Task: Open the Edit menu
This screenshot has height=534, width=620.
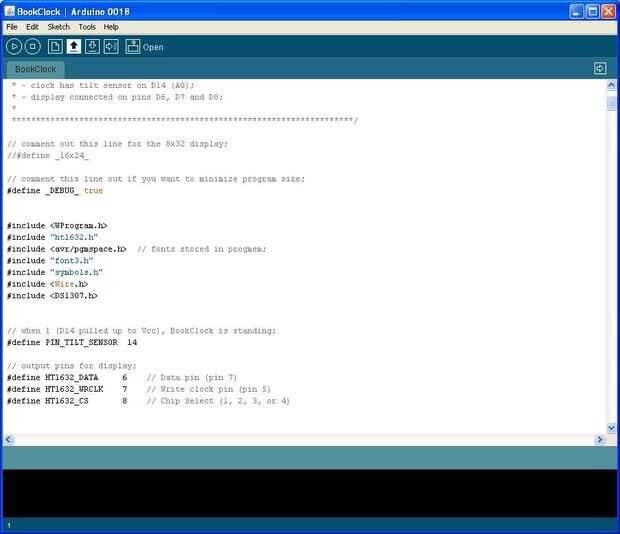Action: (x=32, y=27)
